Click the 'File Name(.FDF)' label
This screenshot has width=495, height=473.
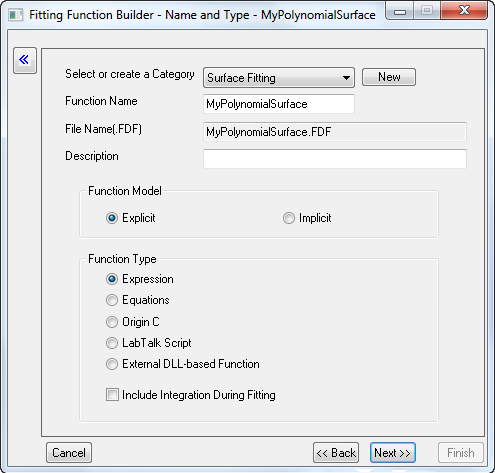point(103,129)
